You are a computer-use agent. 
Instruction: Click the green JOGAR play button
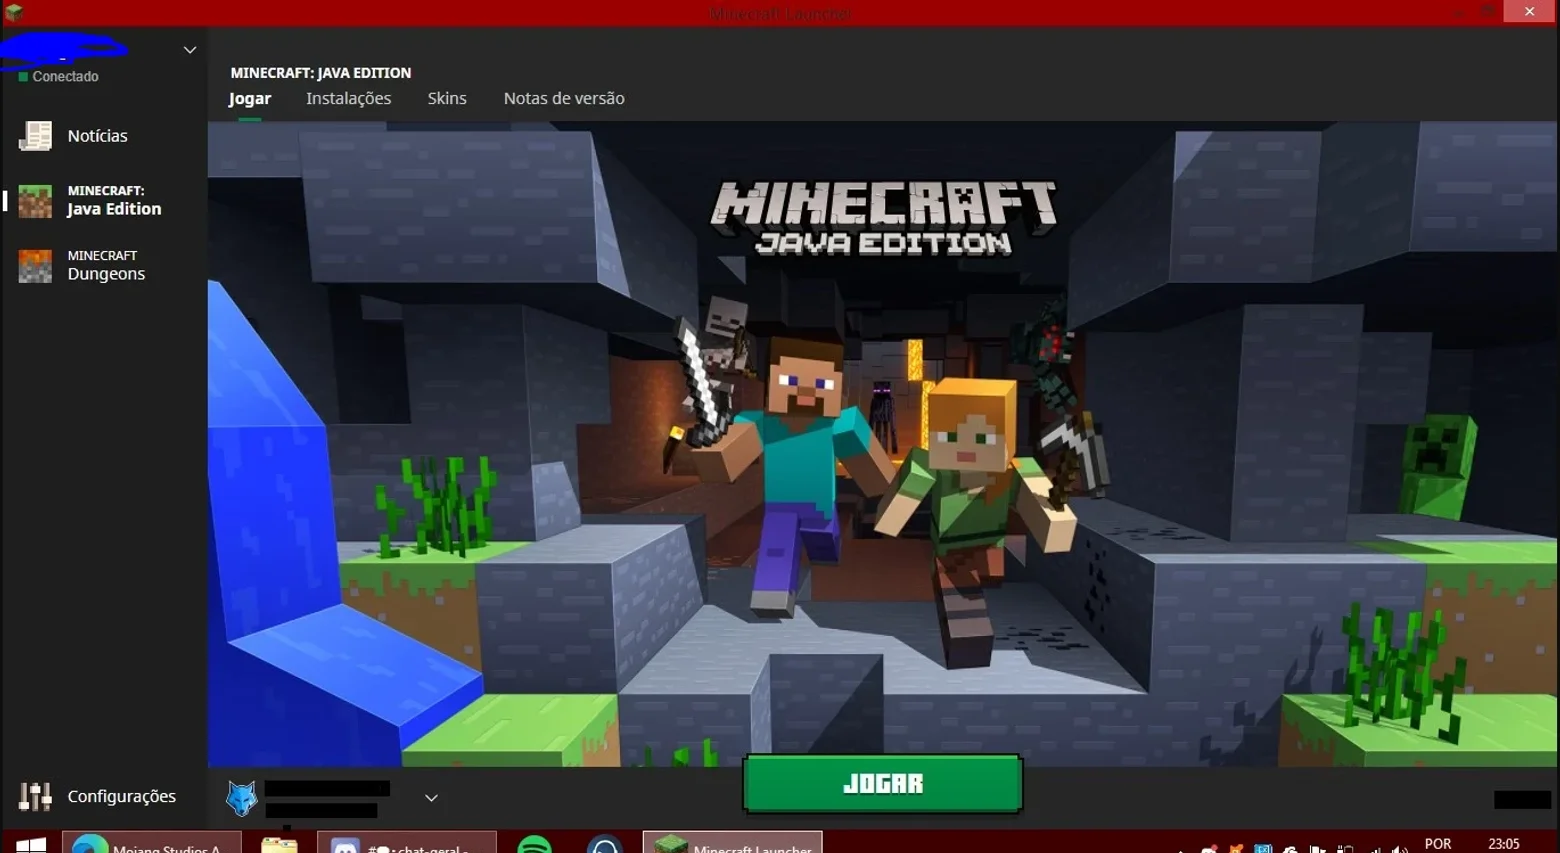click(x=883, y=784)
